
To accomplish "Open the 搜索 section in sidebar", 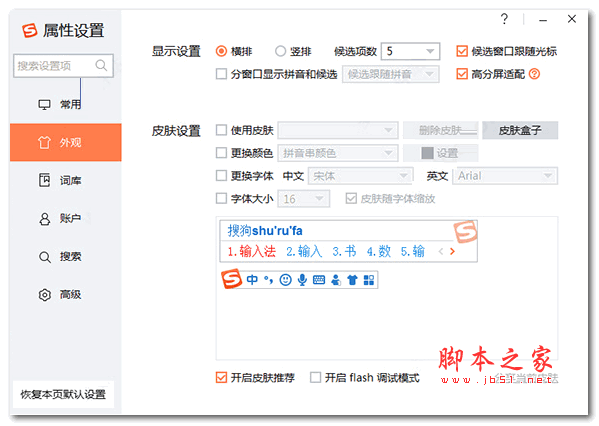I will pyautogui.click(x=65, y=257).
